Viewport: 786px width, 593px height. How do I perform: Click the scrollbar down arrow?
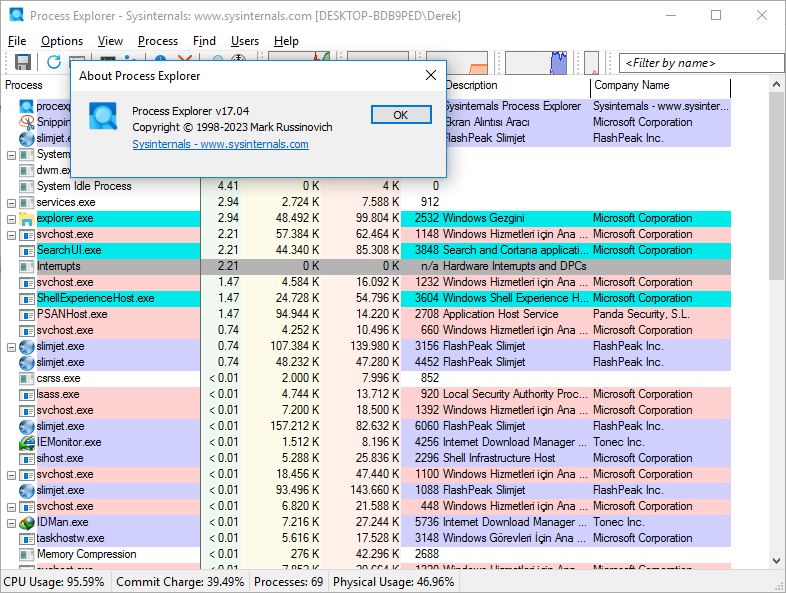pos(776,561)
